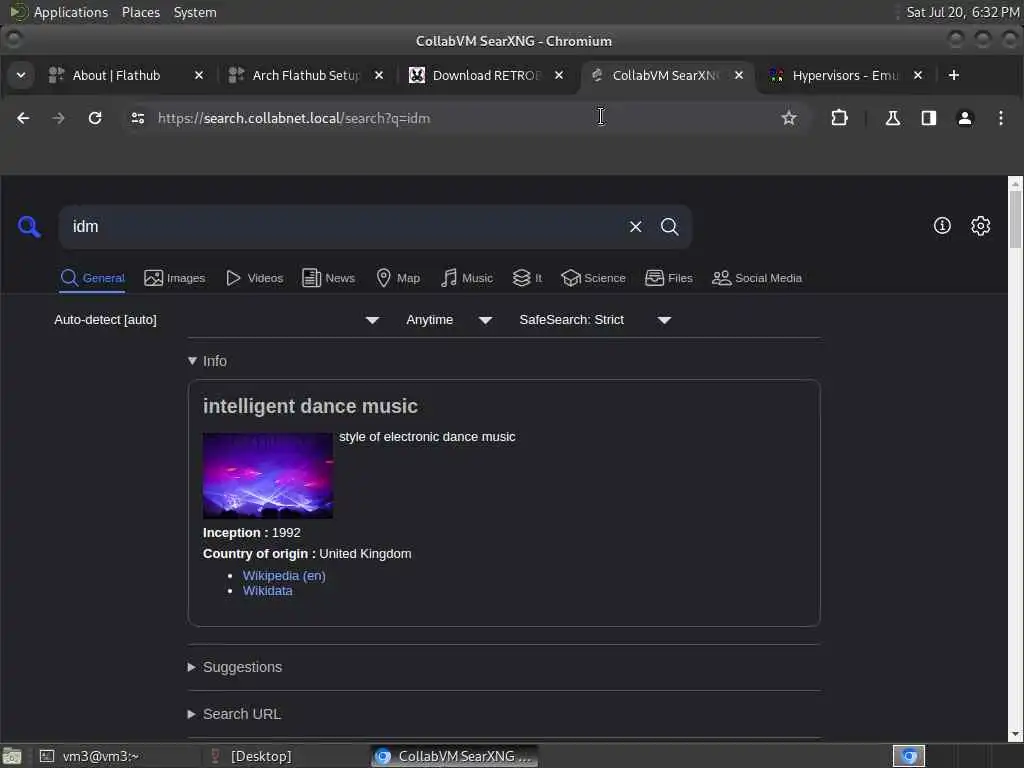This screenshot has width=1024, height=768.
Task: Open the Auto-detect language dropdown
Action: click(x=216, y=320)
